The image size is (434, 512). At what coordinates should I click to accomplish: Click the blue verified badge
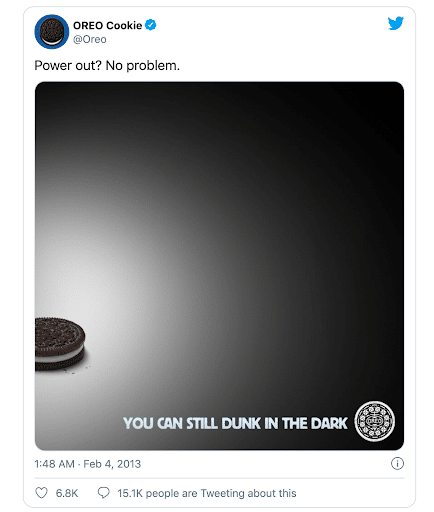point(151,25)
